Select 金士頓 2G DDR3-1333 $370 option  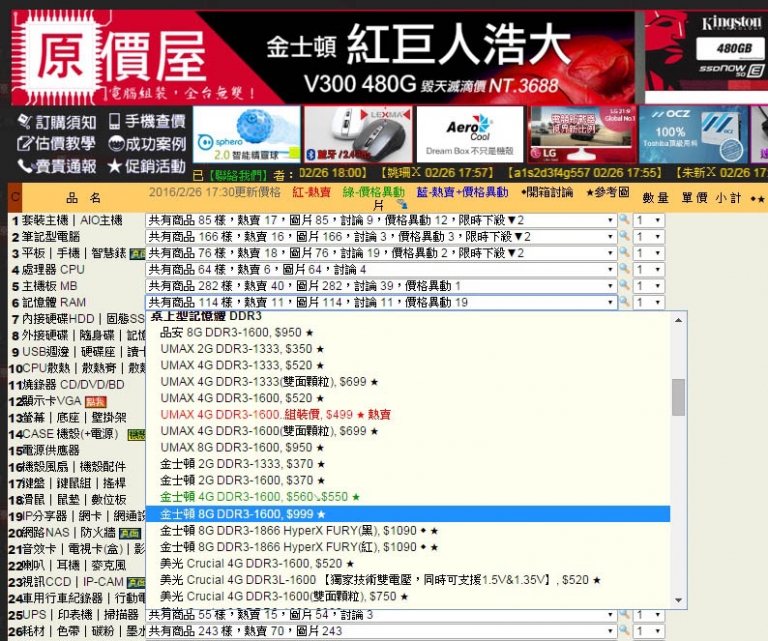tap(408, 464)
